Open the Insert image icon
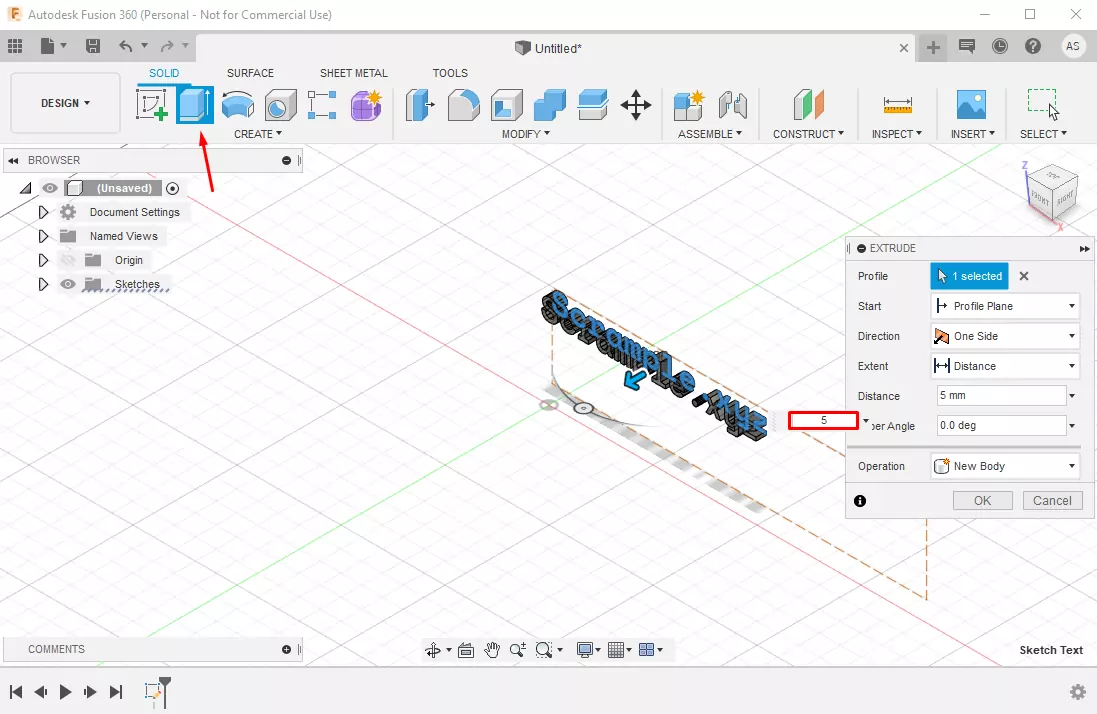Image resolution: width=1097 pixels, height=714 pixels. pyautogui.click(x=972, y=105)
